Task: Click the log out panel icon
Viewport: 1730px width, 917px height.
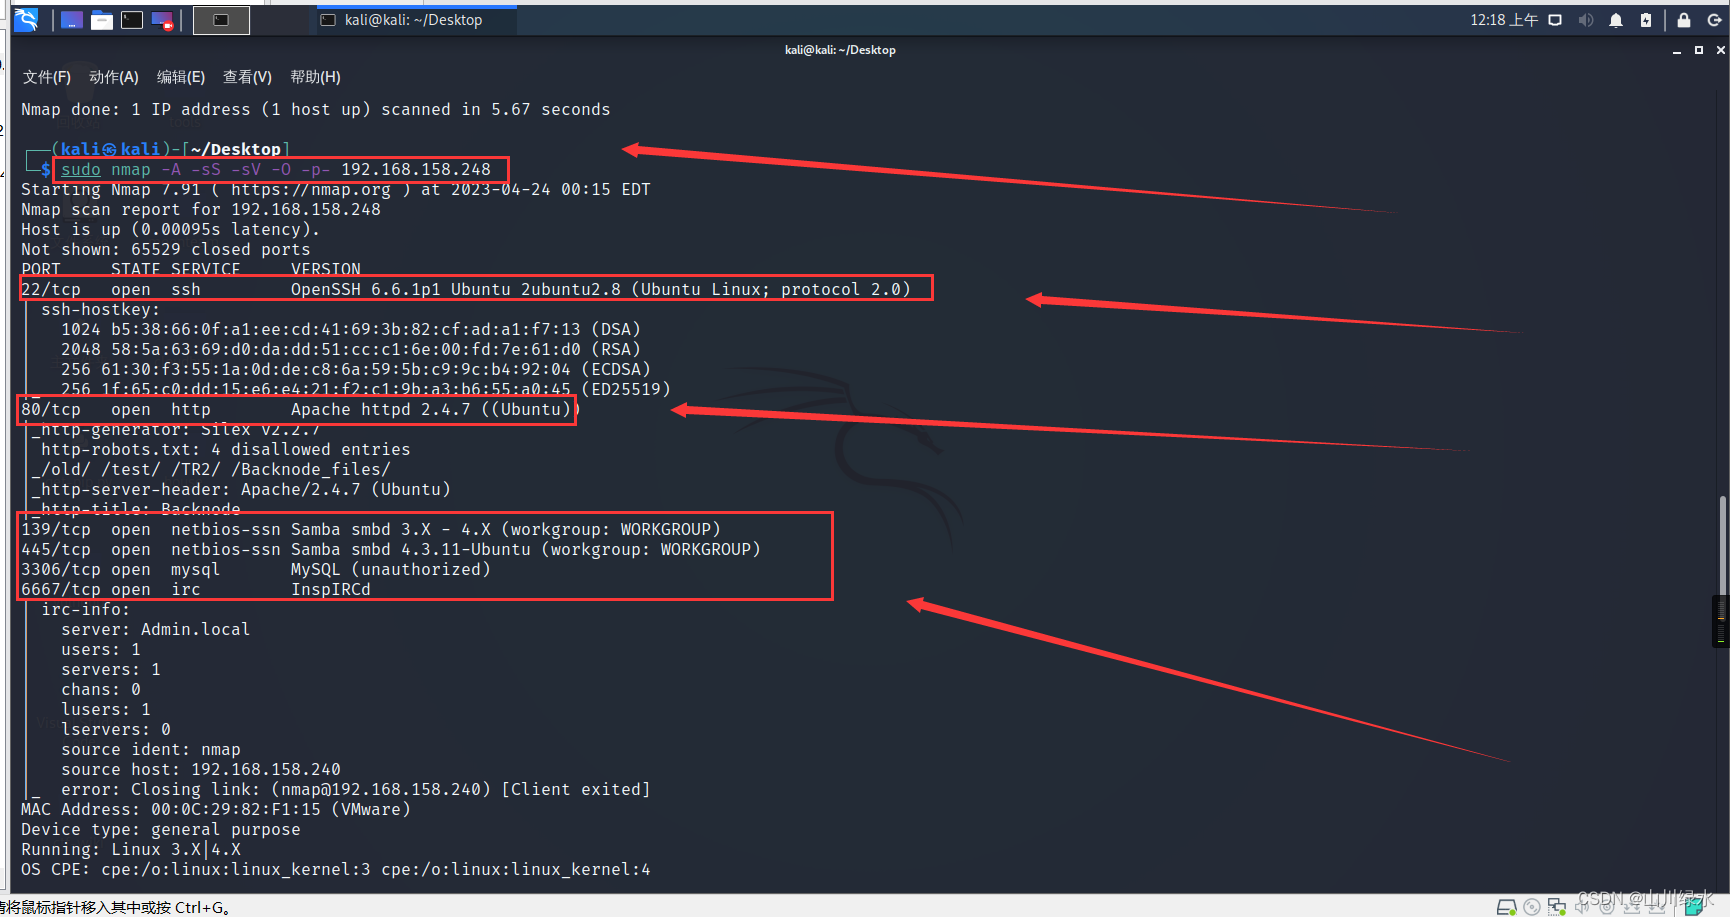Action: [x=1714, y=20]
